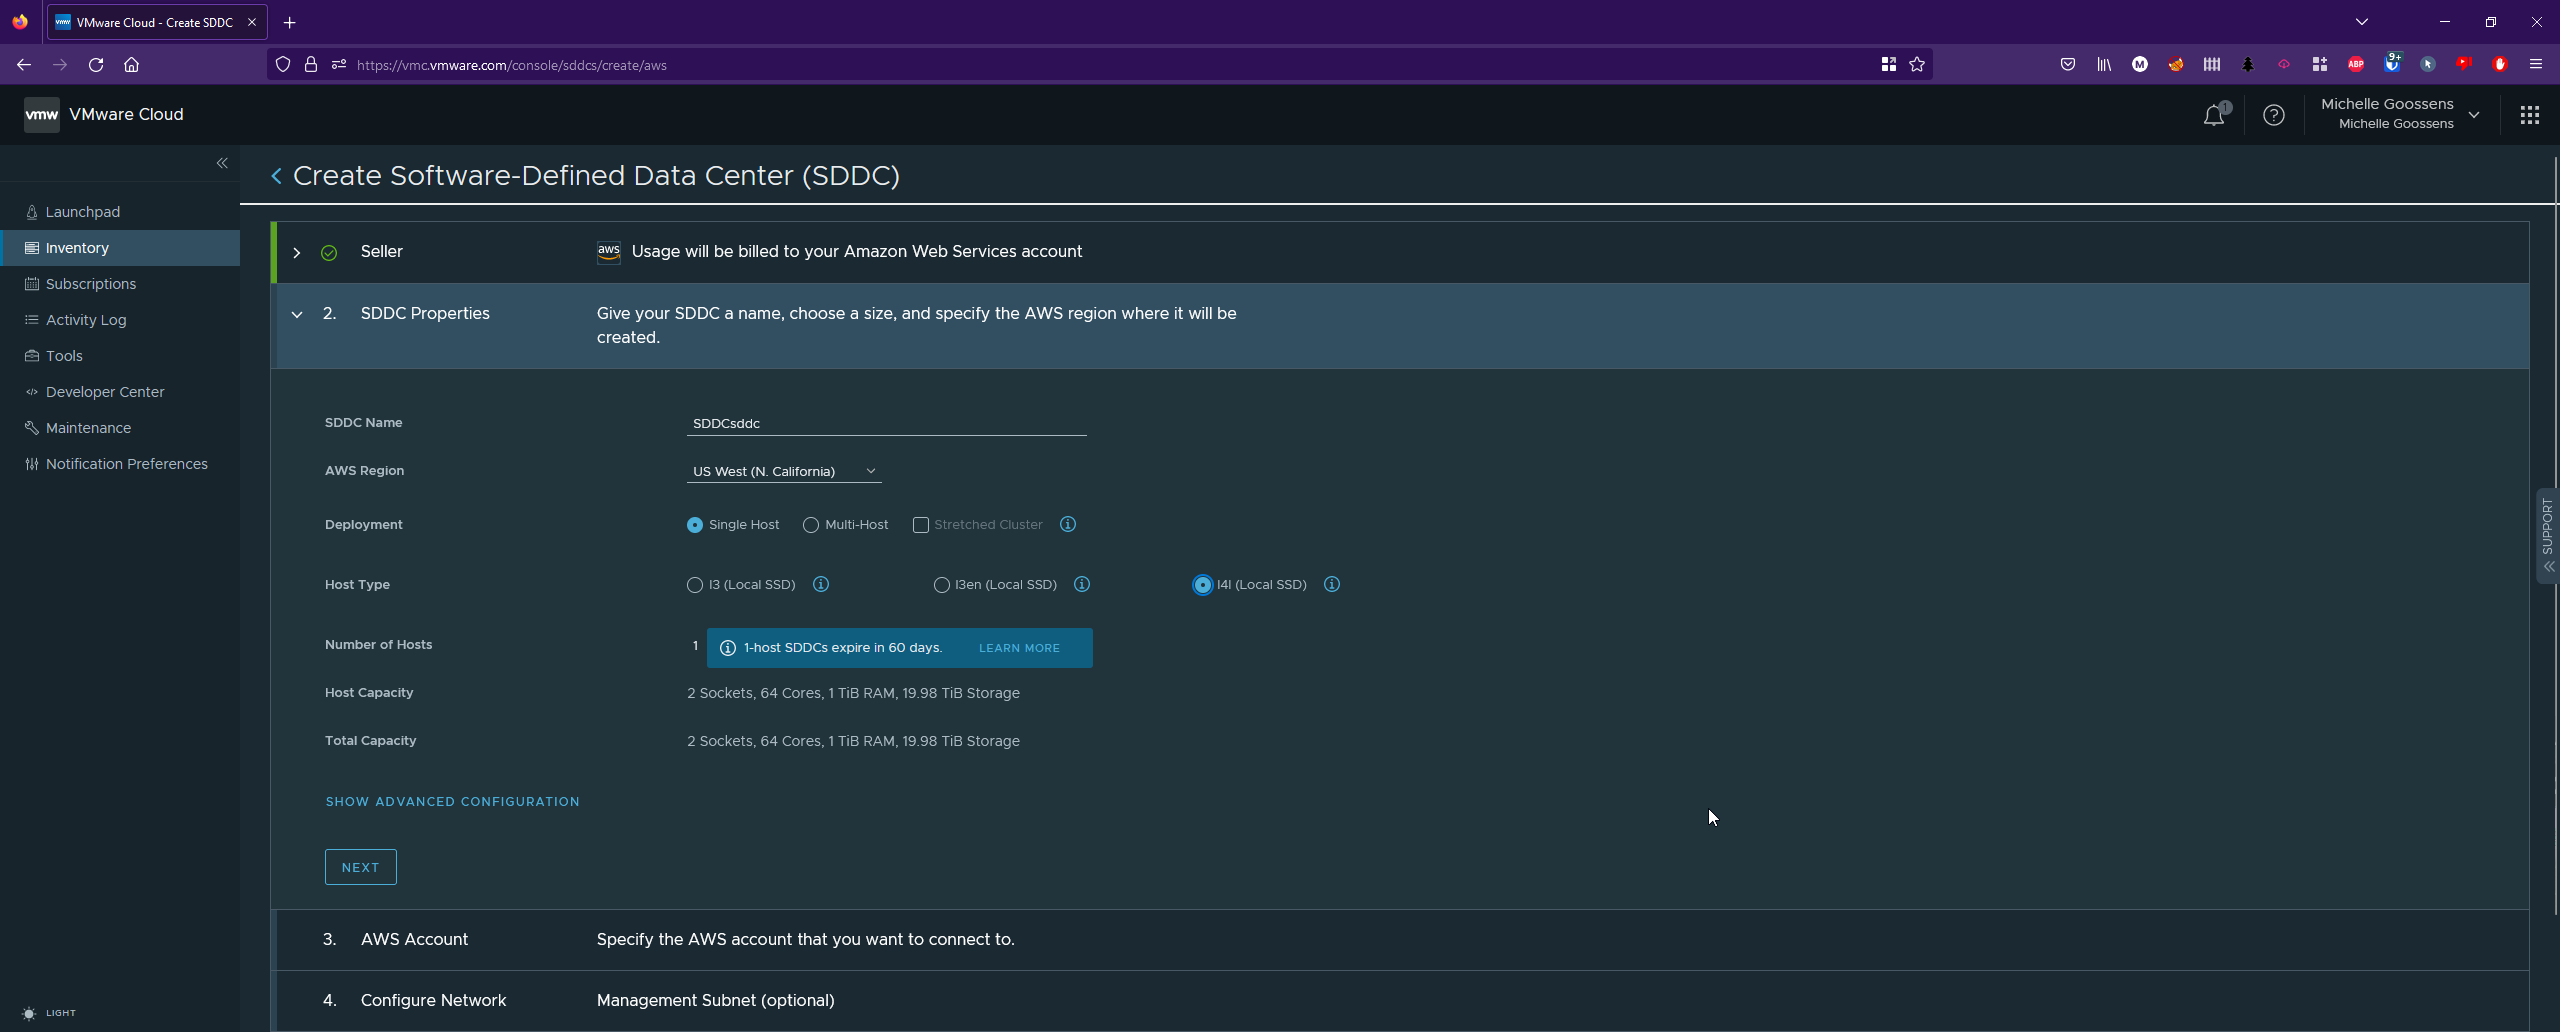Click the browser address bar URL
The image size is (2560, 1032).
[x=511, y=65]
